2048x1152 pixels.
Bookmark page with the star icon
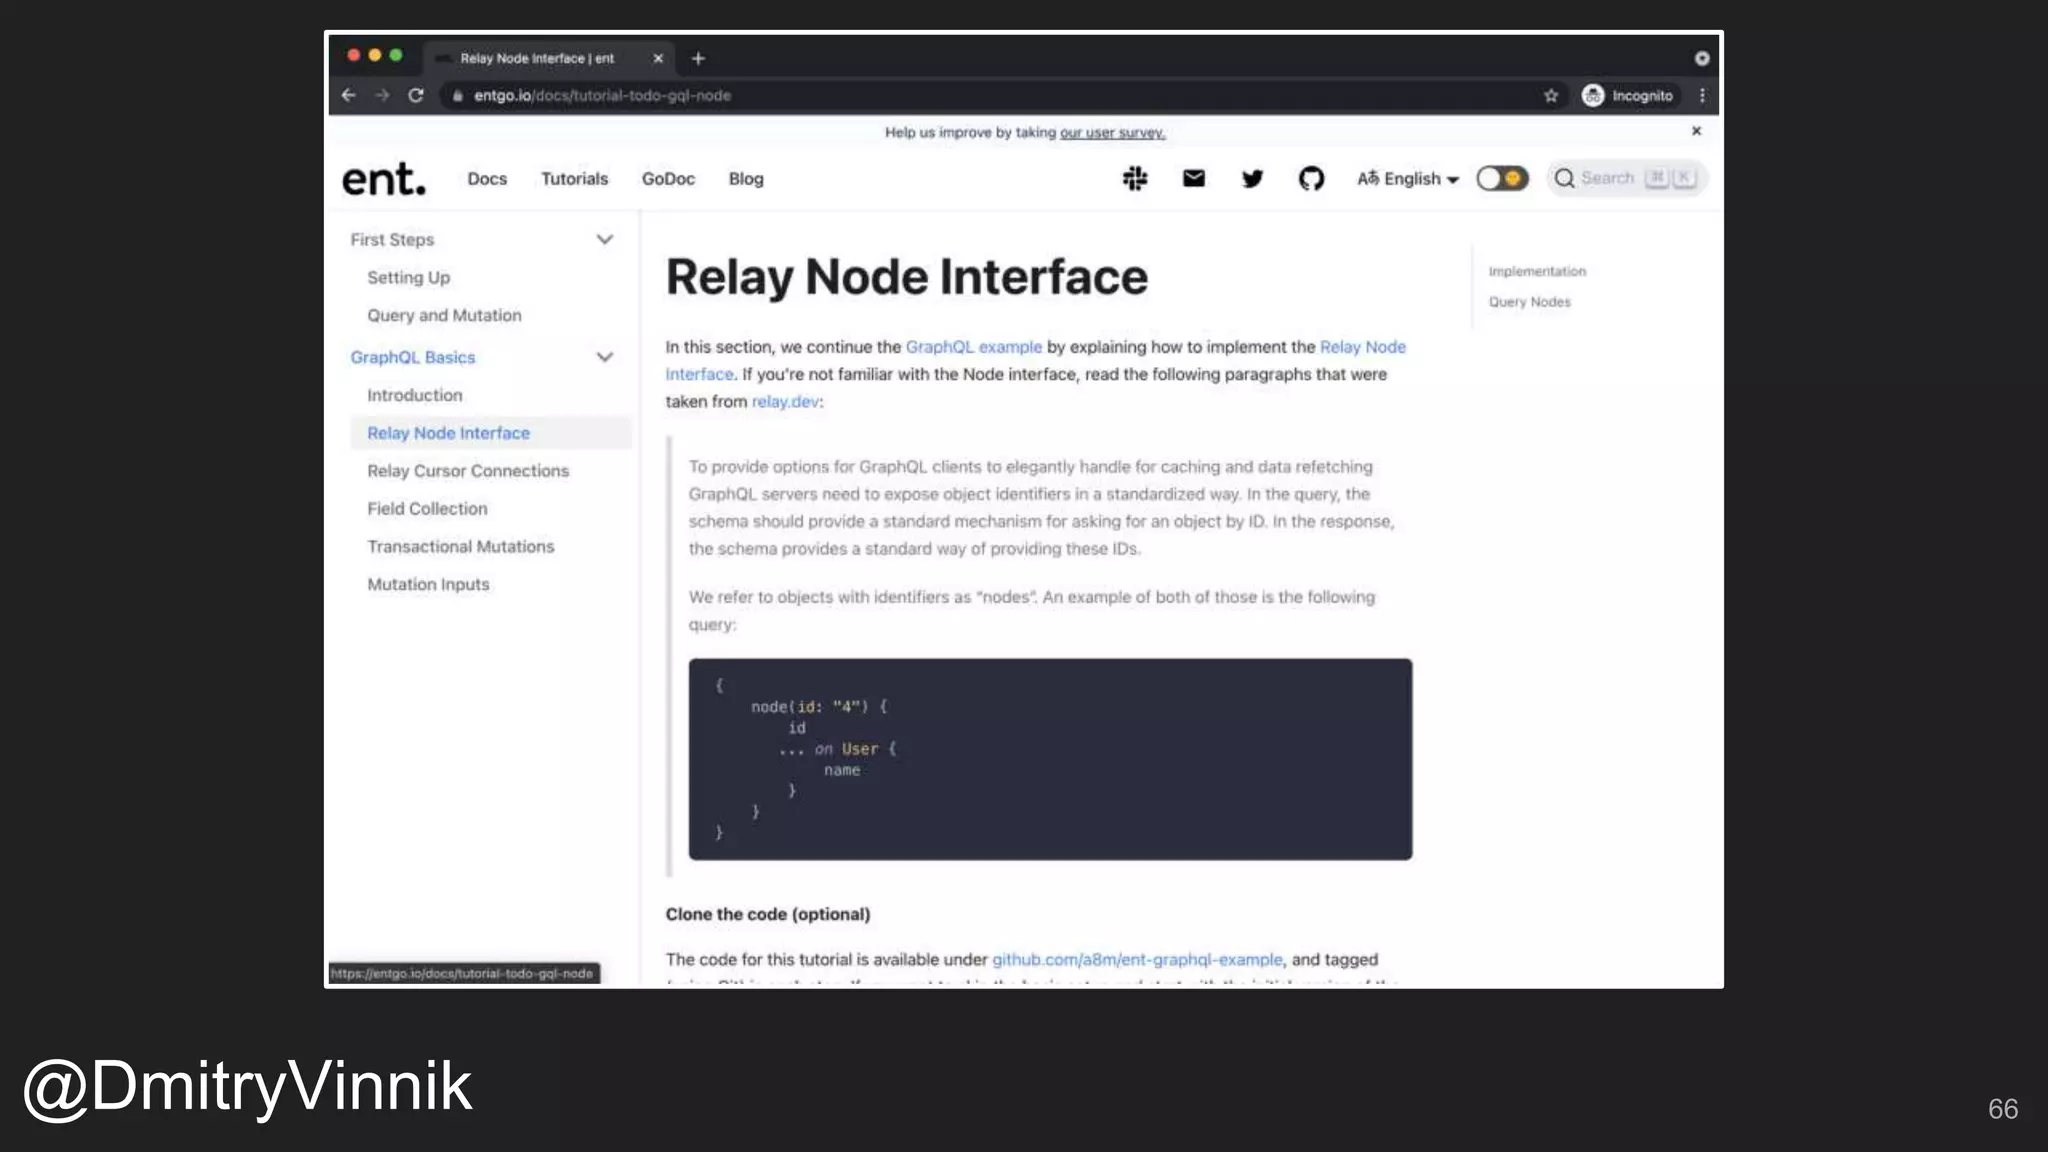click(x=1551, y=96)
